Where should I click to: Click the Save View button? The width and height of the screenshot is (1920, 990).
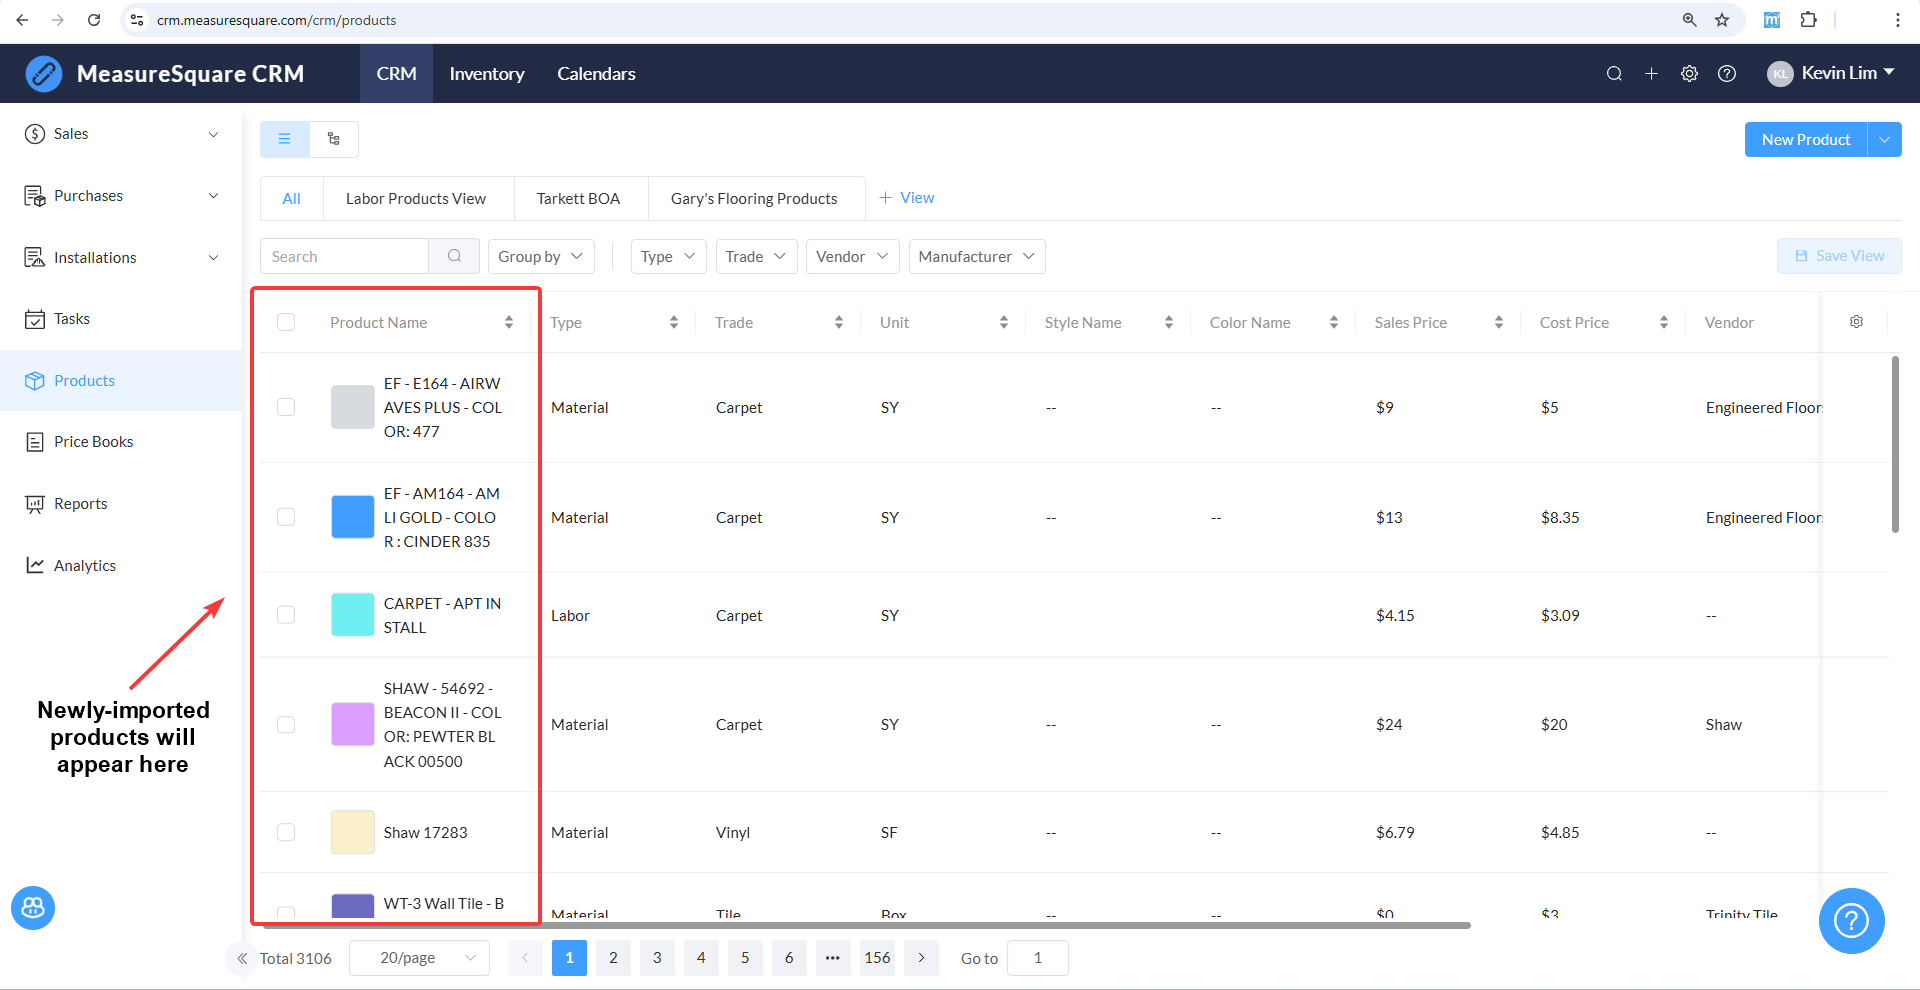point(1839,256)
